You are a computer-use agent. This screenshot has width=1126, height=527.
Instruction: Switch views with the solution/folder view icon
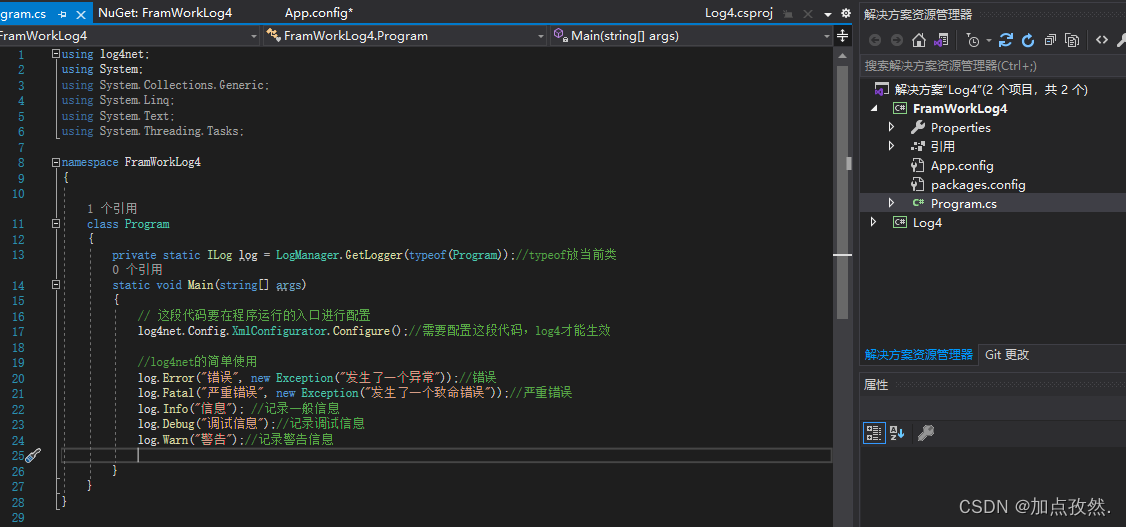(940, 40)
